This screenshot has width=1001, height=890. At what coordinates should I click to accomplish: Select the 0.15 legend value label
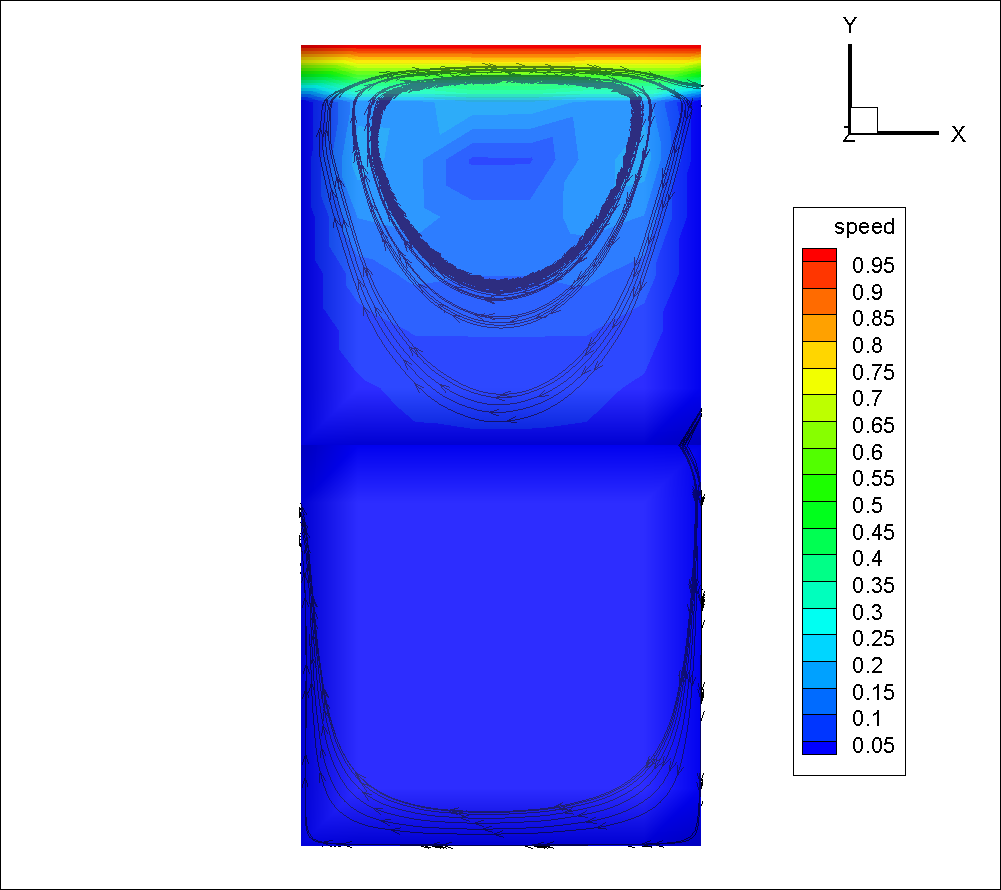873,691
